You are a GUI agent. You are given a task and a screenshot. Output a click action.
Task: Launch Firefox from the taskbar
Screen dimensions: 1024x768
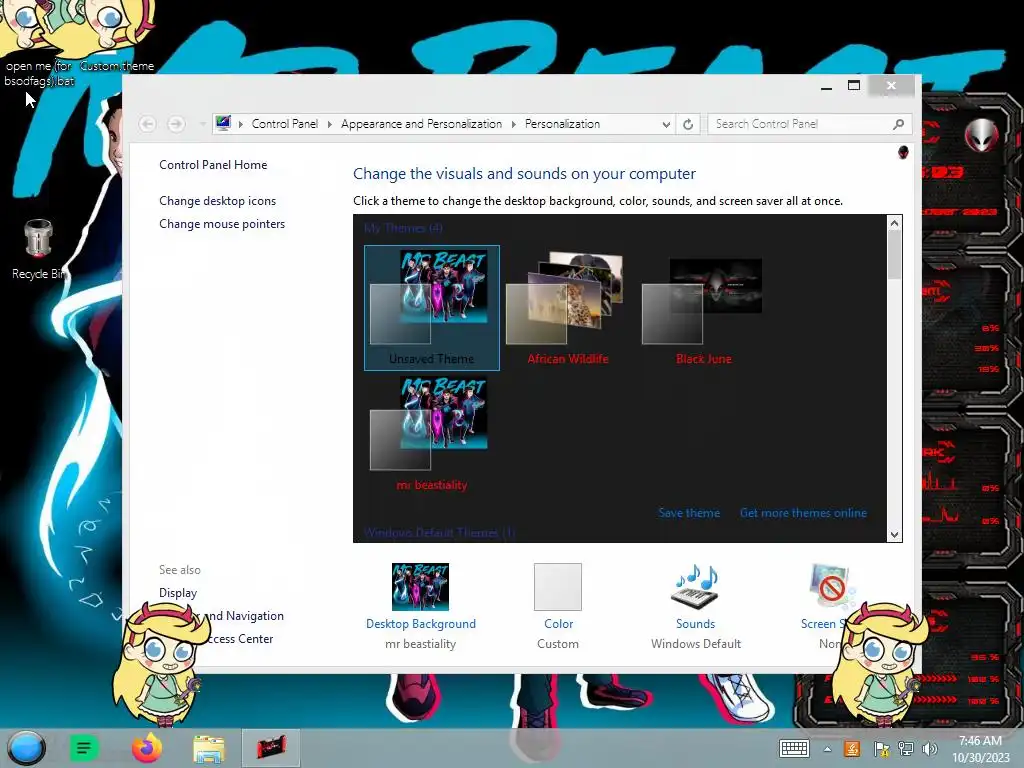147,748
